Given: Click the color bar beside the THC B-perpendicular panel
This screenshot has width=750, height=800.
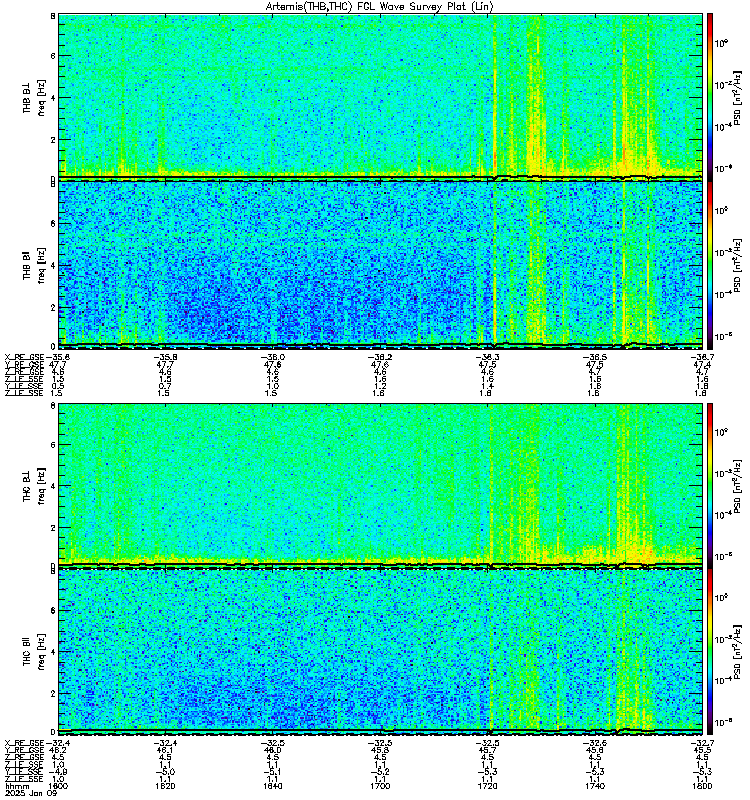Looking at the screenshot, I should tap(710, 485).
